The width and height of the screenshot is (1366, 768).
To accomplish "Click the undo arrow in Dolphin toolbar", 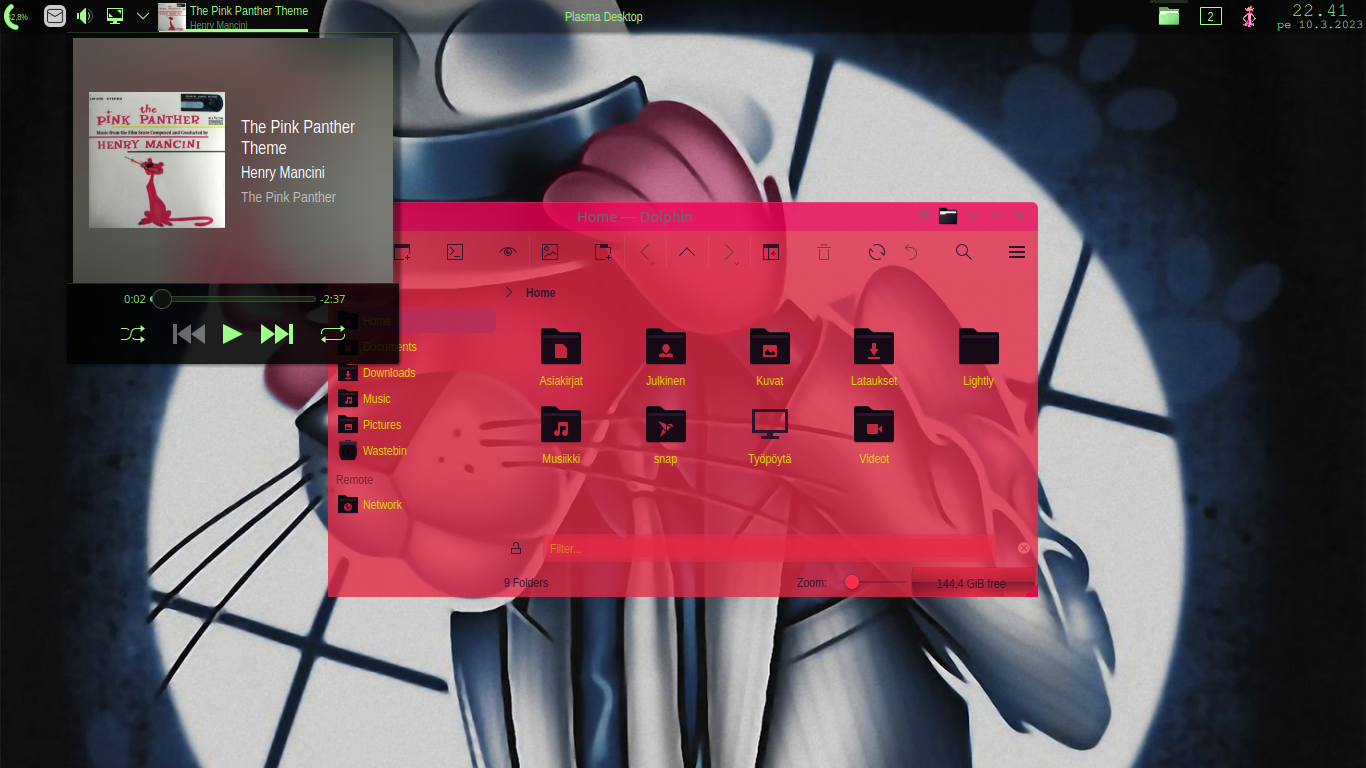I will 910,252.
